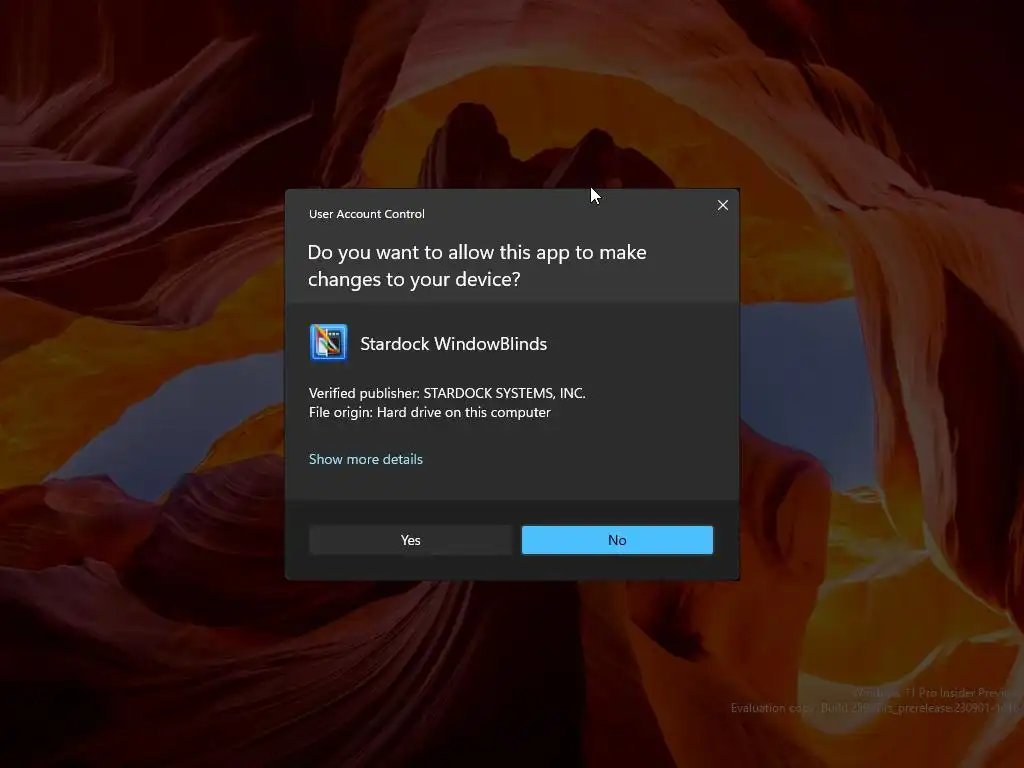The image size is (1024, 768).
Task: Click the 'User Account Control' title text
Action: pos(366,214)
